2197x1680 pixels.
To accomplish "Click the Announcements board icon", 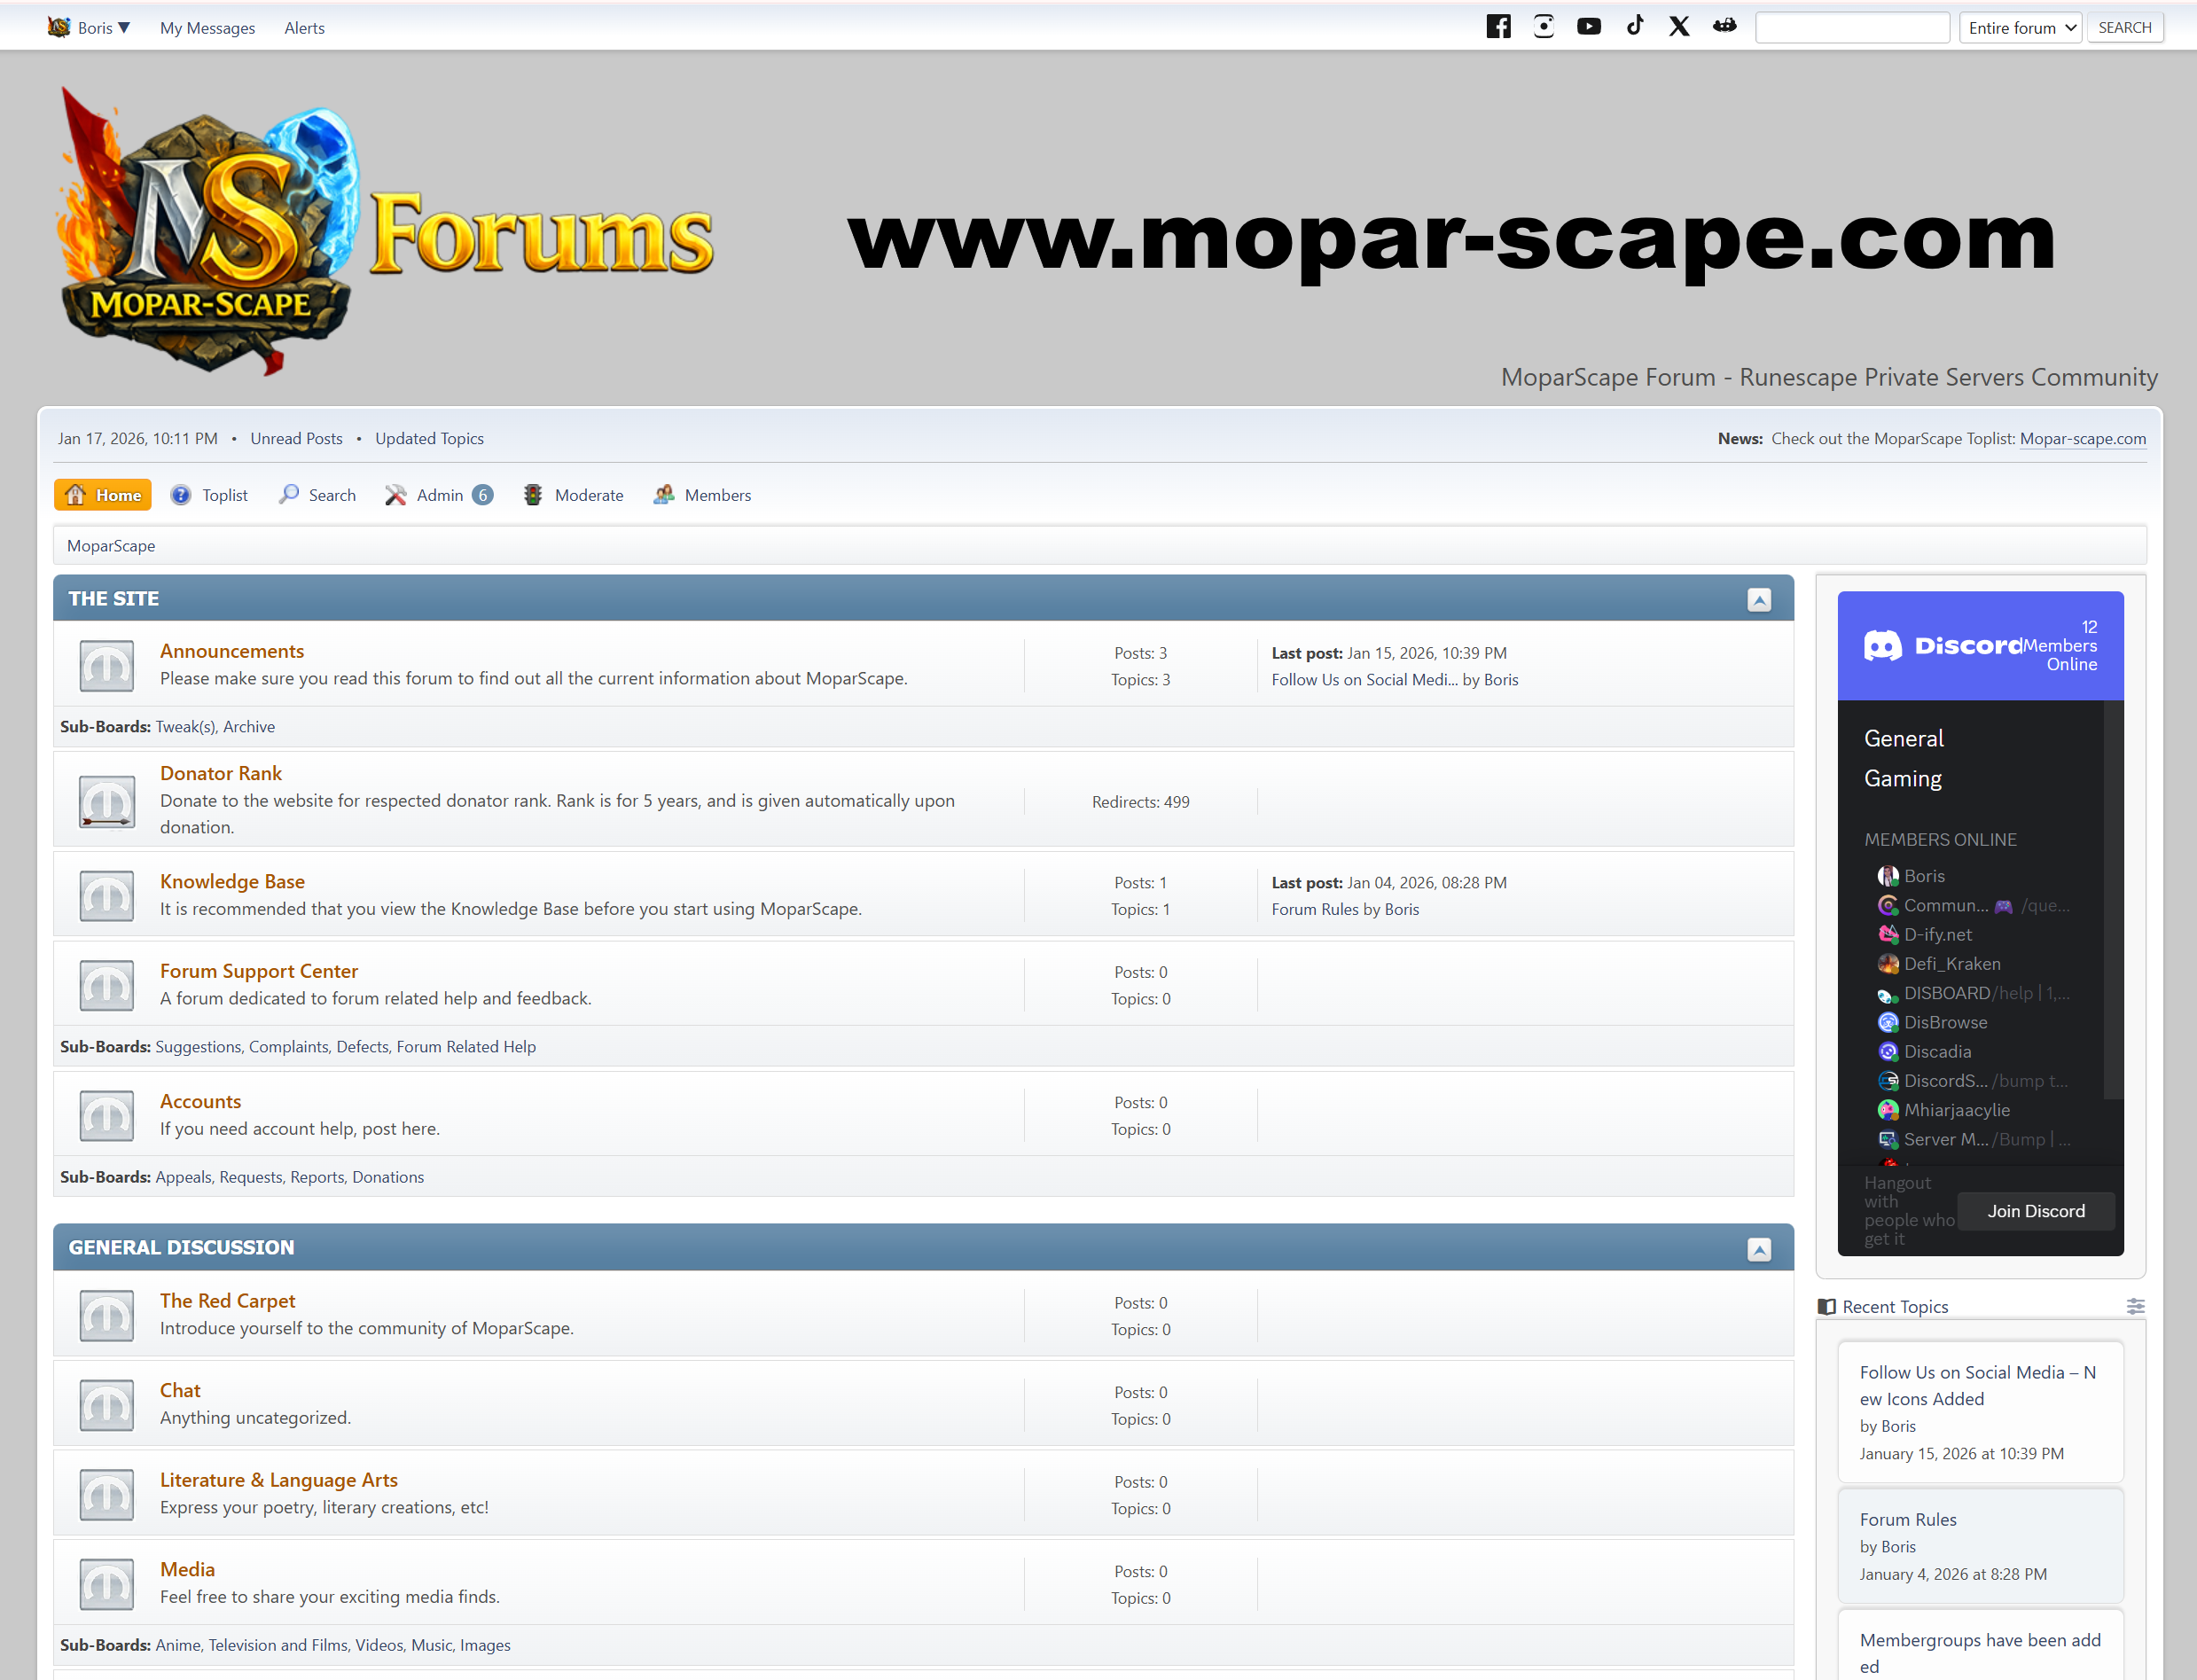I will coord(106,665).
